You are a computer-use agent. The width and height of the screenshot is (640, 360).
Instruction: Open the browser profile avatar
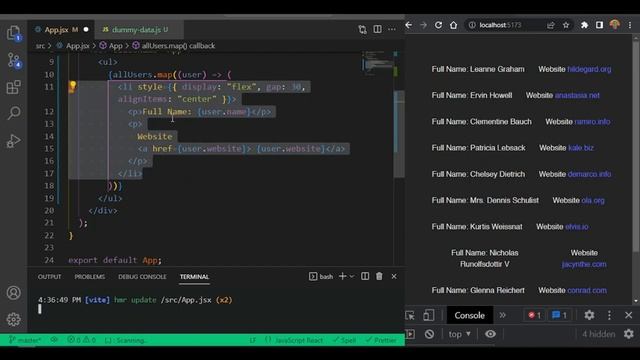coord(615,25)
